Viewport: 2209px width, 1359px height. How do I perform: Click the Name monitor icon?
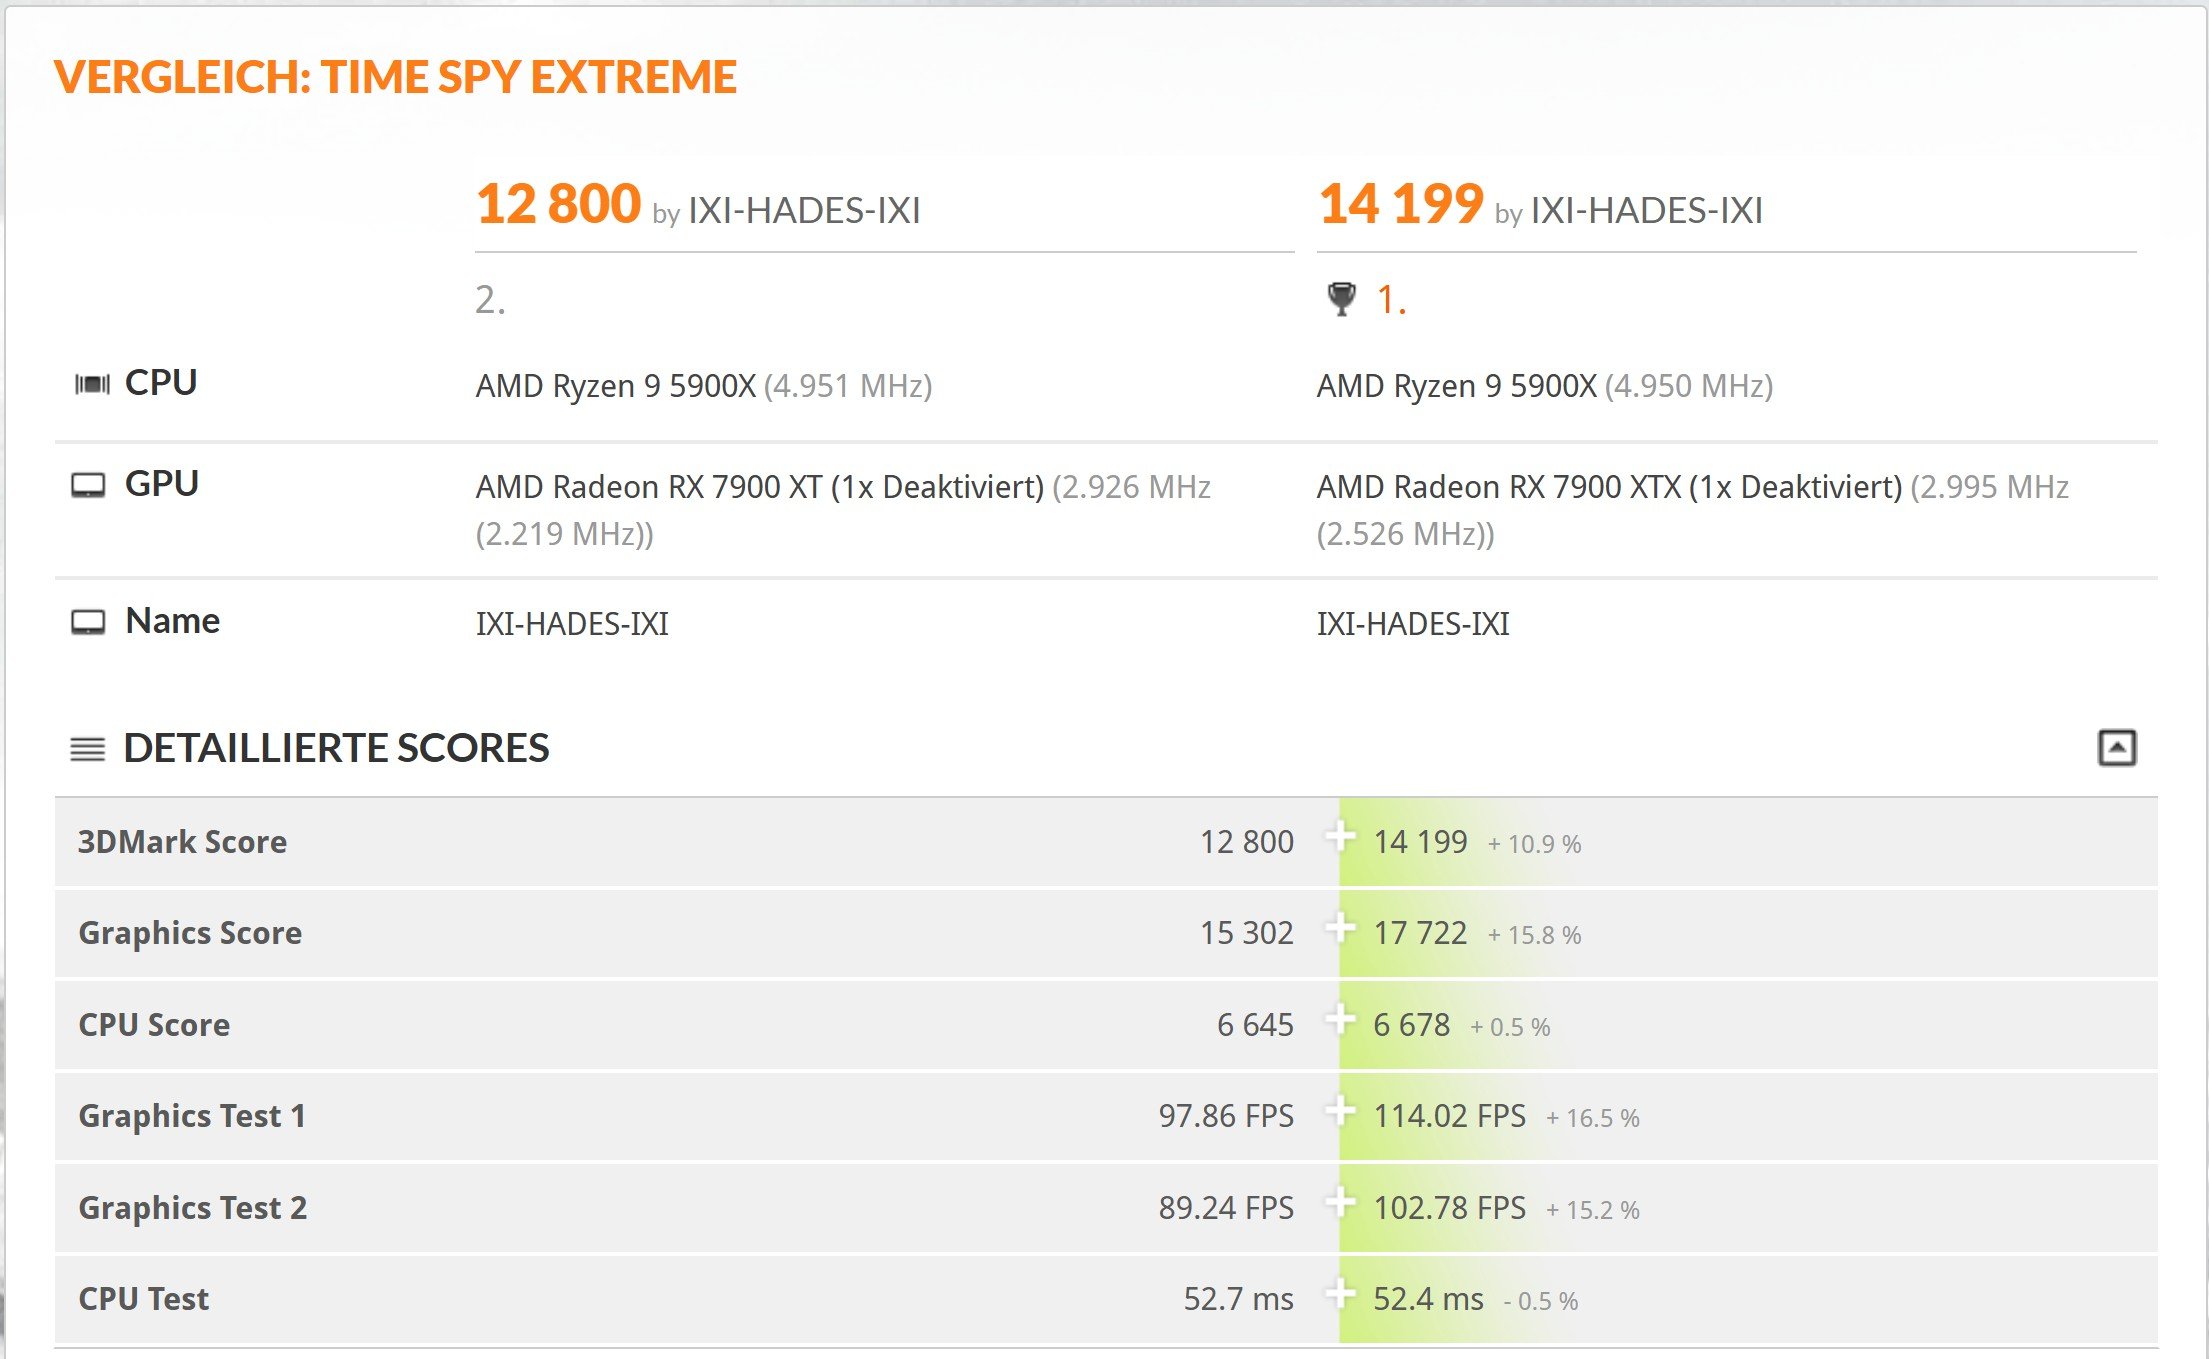point(88,623)
